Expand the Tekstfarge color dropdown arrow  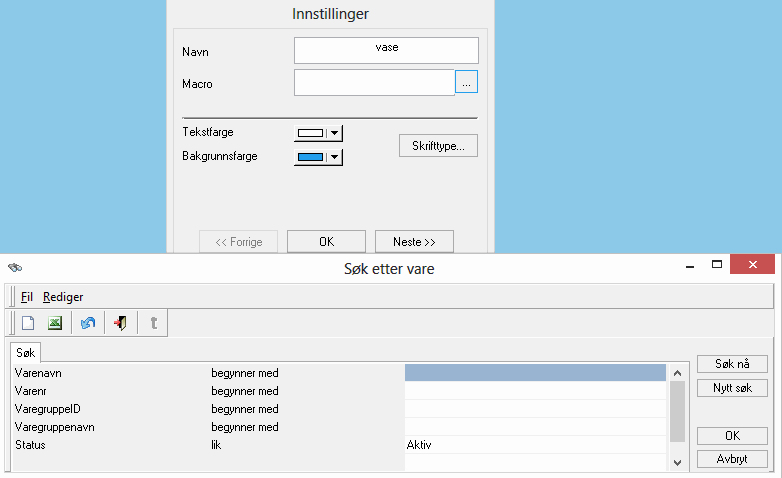point(335,133)
